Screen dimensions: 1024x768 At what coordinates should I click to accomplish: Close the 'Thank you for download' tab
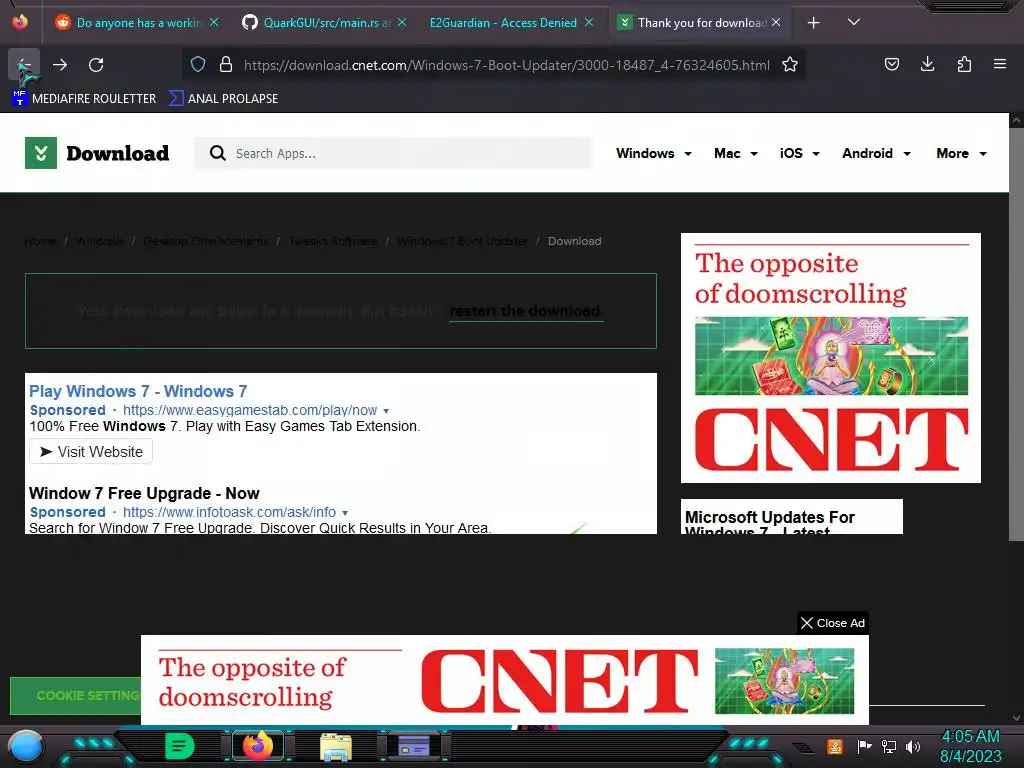pos(776,23)
